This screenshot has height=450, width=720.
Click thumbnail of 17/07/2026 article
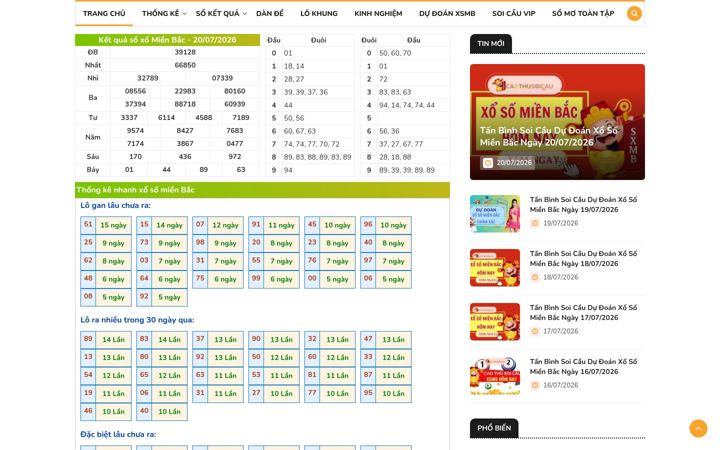pos(495,321)
